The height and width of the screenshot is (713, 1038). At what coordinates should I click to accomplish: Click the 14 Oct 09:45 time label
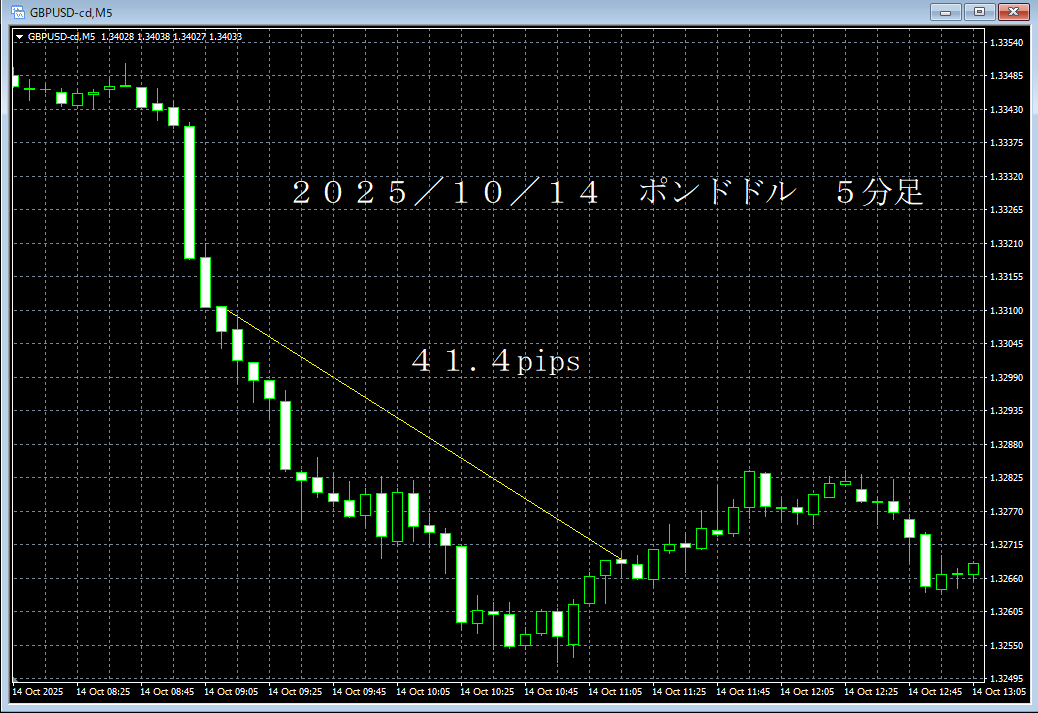tap(359, 691)
